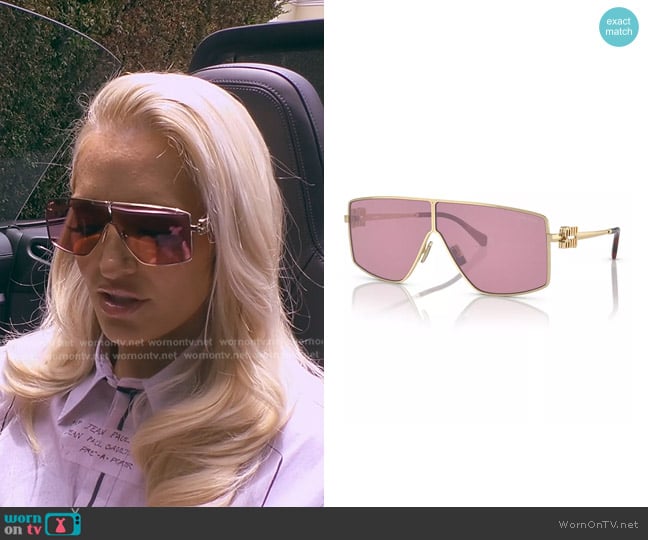
Task: Click the WornOnTV.net footer text
Action: (x=598, y=524)
